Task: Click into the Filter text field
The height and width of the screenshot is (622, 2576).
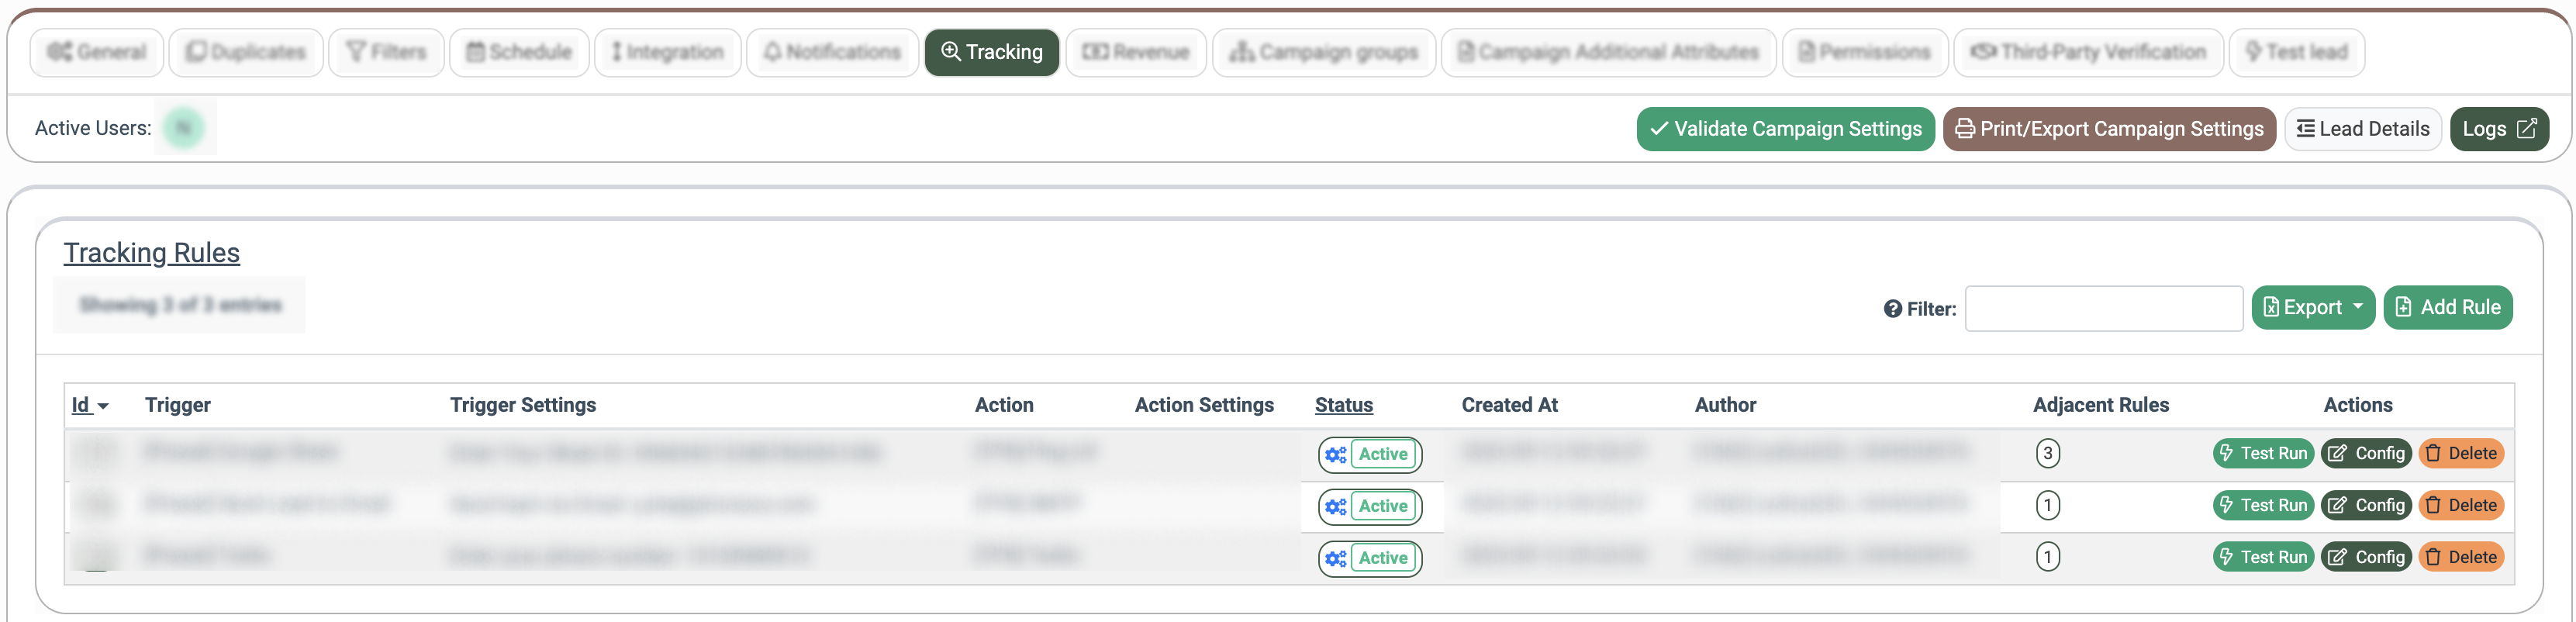Action: [x=2103, y=309]
